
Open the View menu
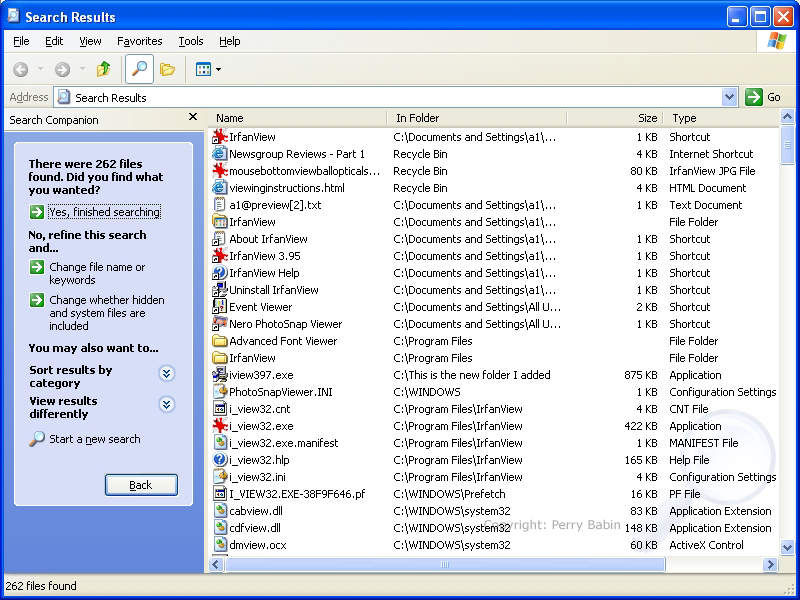click(90, 41)
